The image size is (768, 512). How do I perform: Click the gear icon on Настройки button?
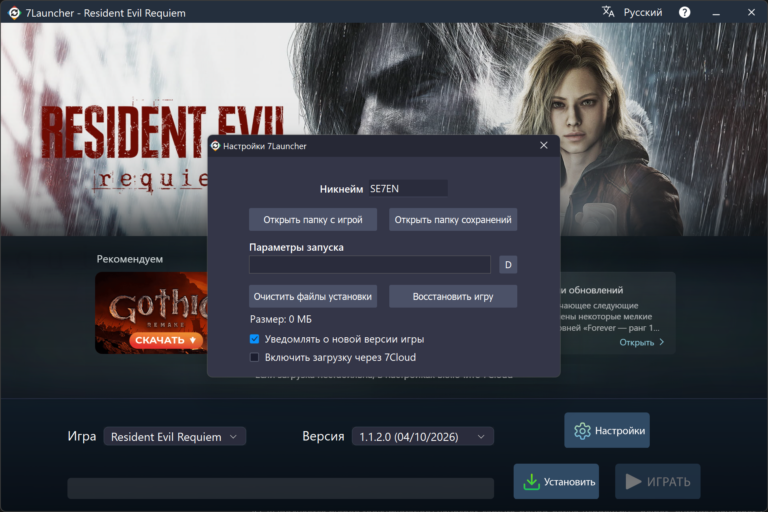pos(582,431)
